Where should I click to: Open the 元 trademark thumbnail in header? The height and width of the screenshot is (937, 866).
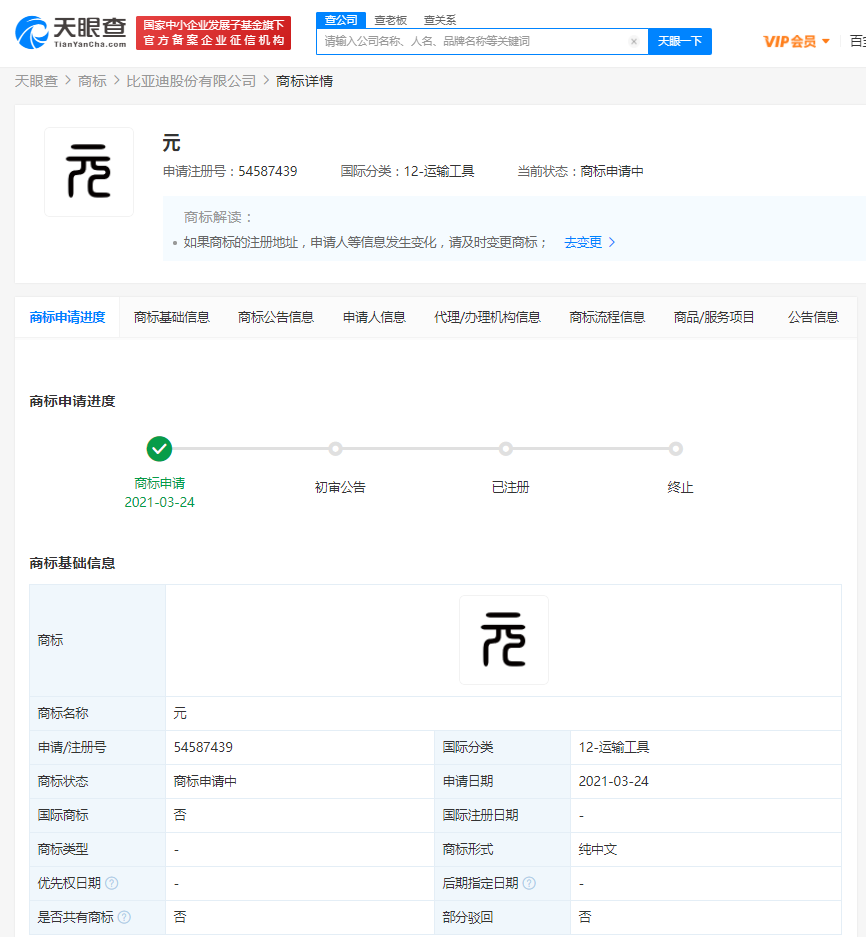[x=89, y=172]
